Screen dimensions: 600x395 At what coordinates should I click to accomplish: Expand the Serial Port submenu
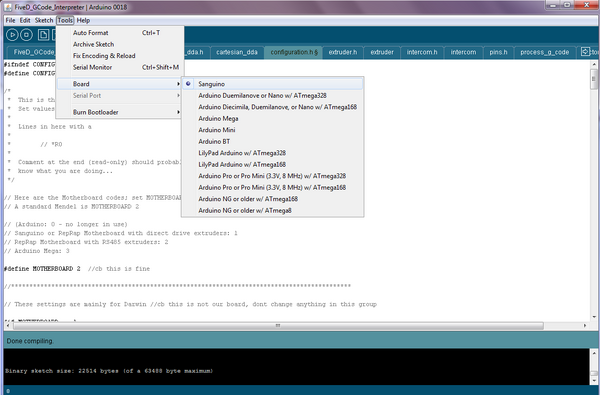[119, 95]
